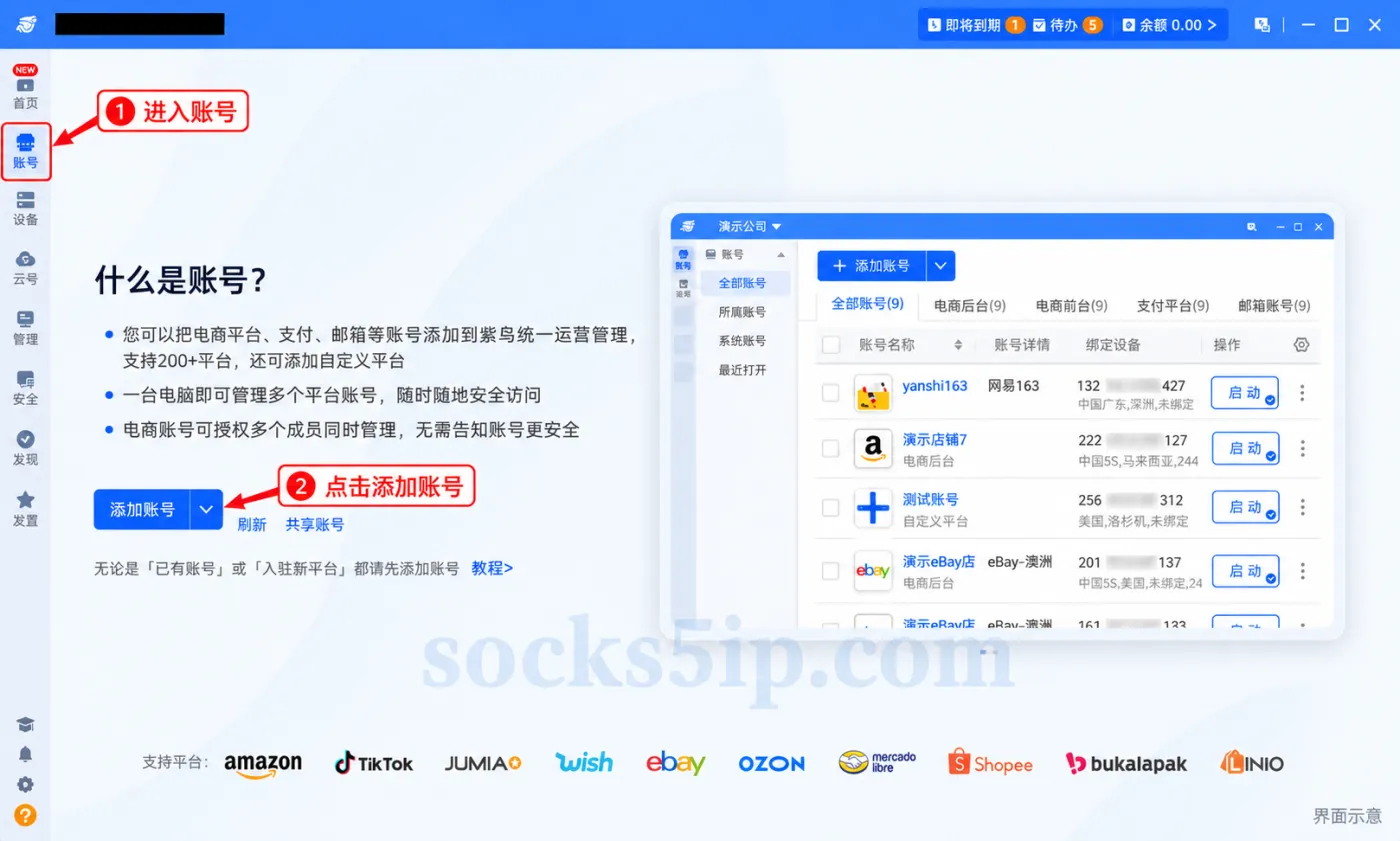Tick the select-all checkbox beside 账号名称

pos(831,345)
